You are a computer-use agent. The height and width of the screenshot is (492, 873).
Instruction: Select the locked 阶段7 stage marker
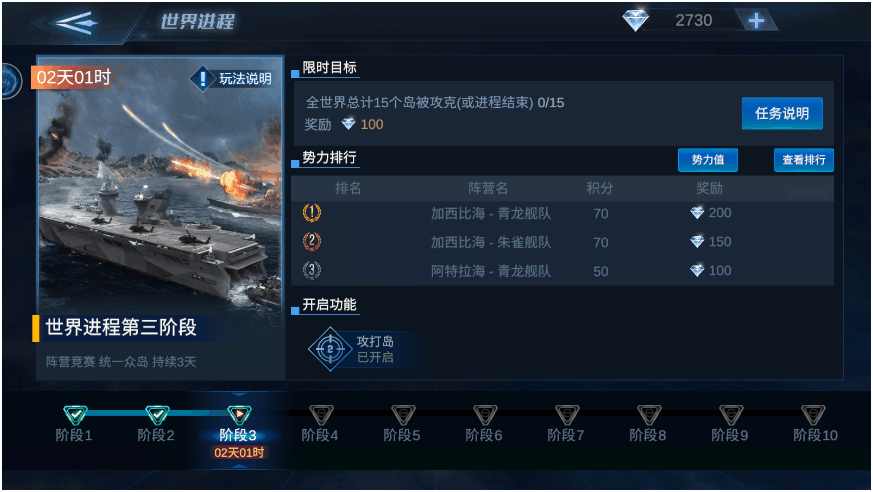(567, 415)
